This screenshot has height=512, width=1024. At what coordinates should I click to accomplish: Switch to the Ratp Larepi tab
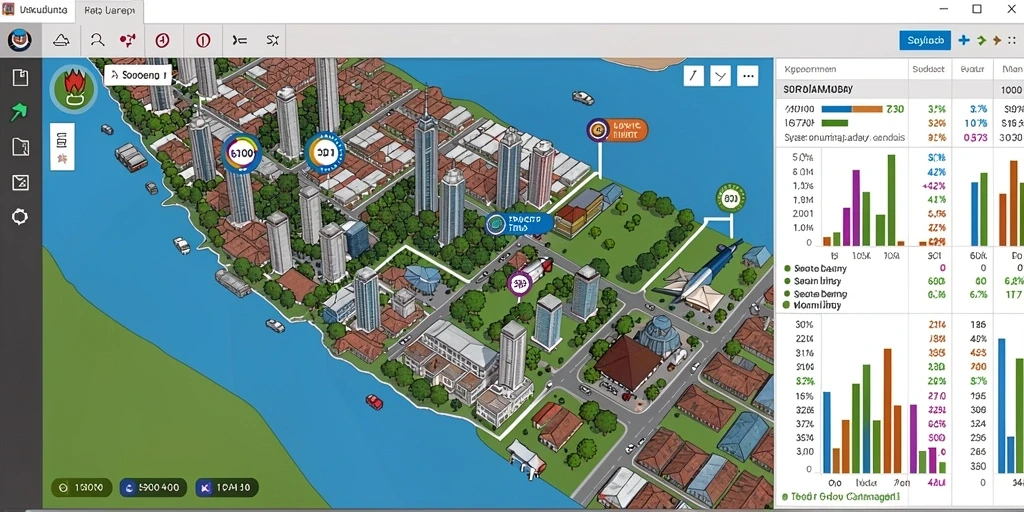pyautogui.click(x=108, y=11)
